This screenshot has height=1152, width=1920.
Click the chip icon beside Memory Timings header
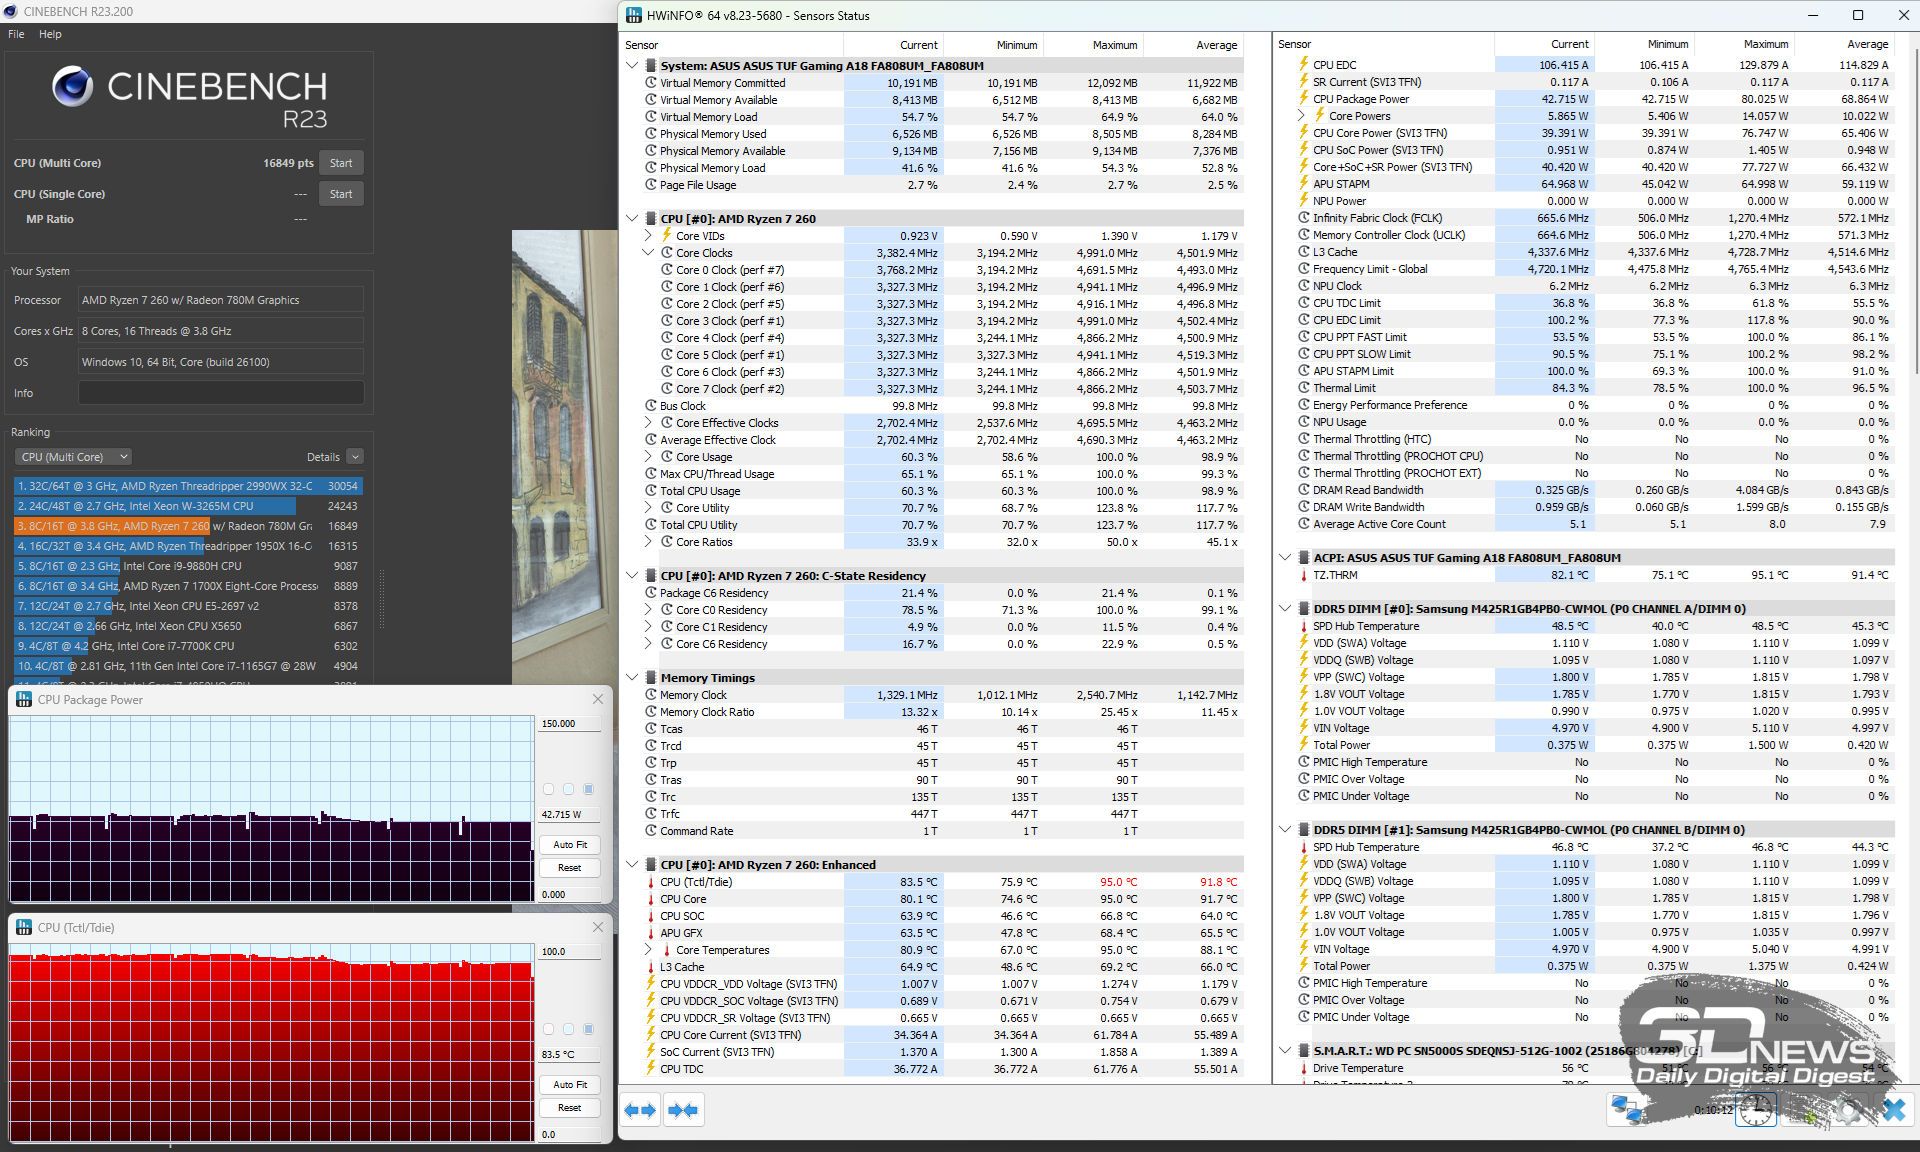click(651, 678)
